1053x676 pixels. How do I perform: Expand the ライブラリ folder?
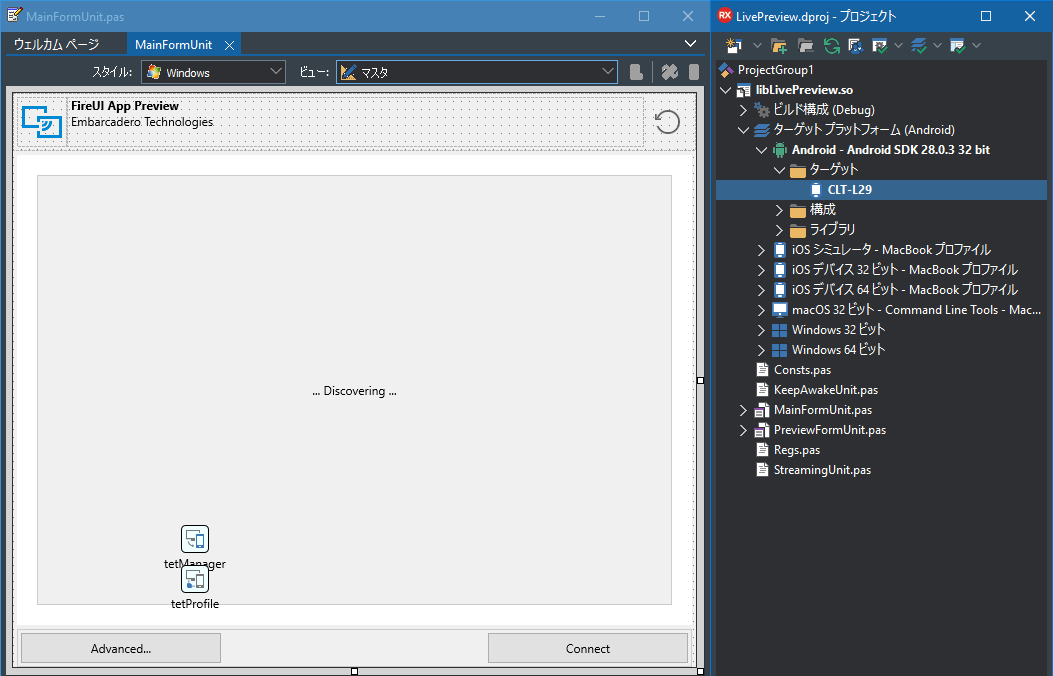pos(779,230)
